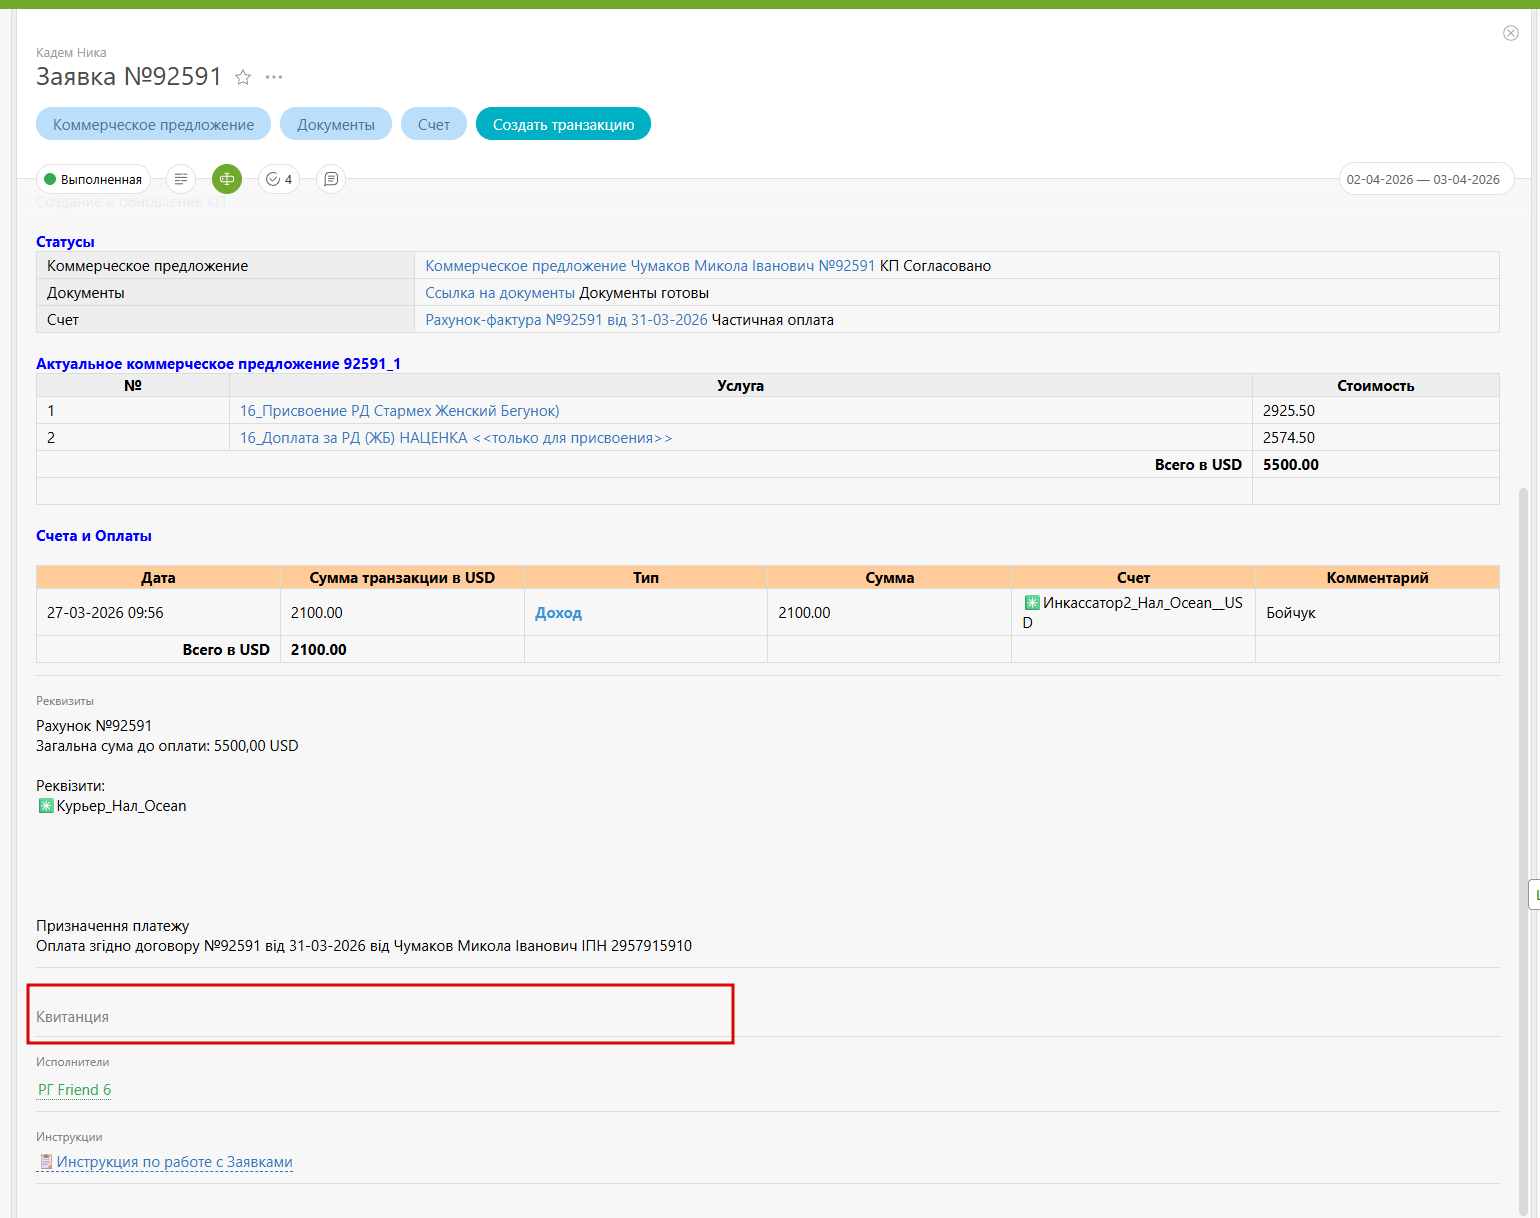Viewport: 1540px width, 1218px height.
Task: Open service 16_Доплата за РД НАЦЕНКА link
Action: (456, 438)
